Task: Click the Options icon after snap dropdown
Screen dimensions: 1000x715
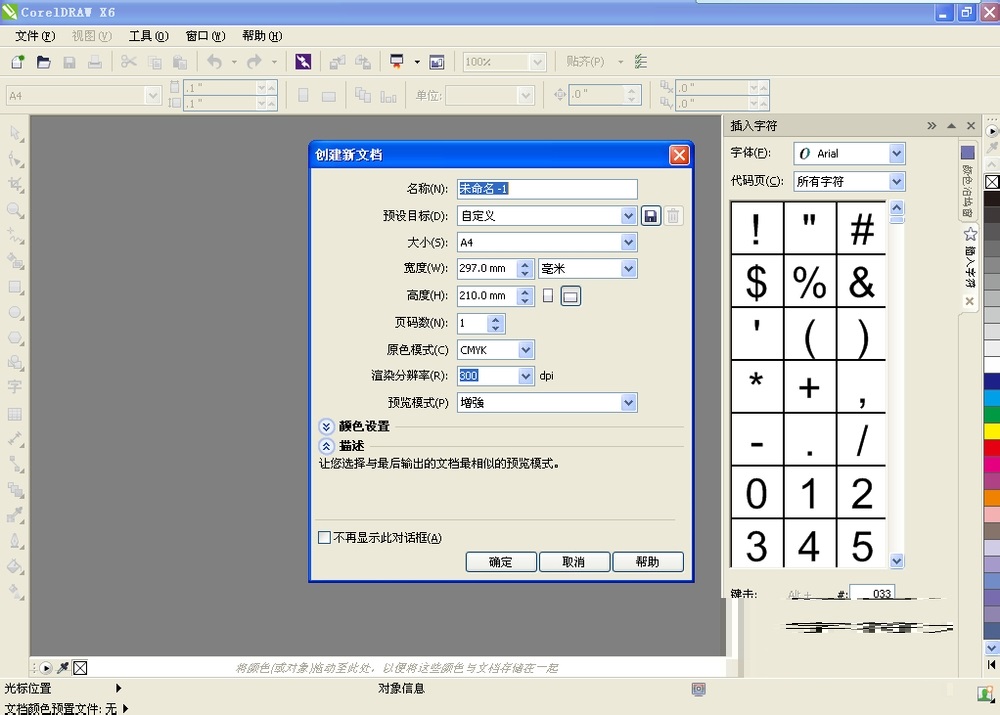Action: click(641, 62)
